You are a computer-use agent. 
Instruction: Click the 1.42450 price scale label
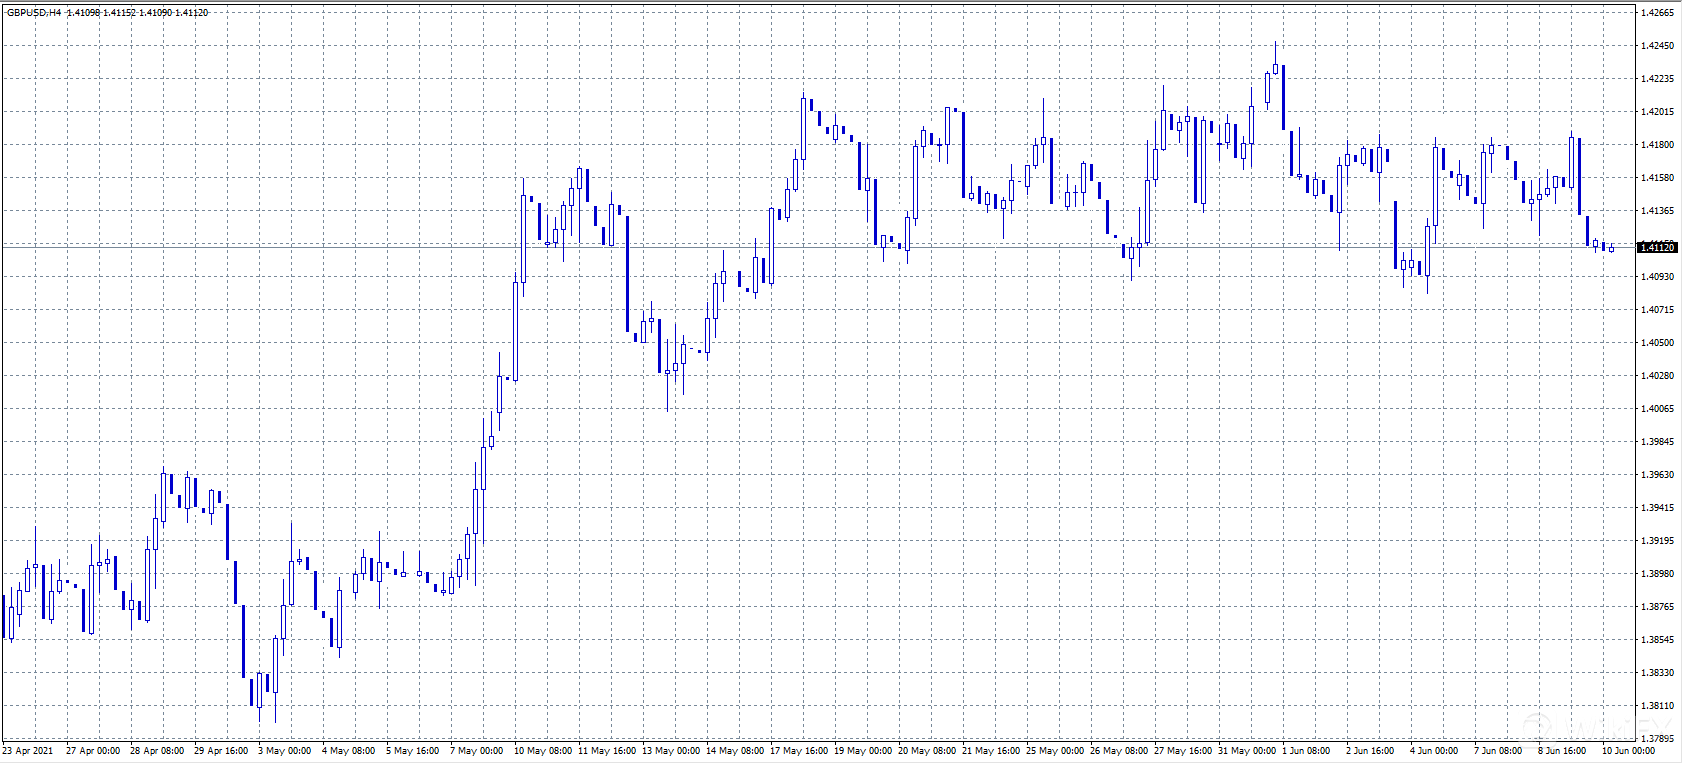tap(1657, 46)
